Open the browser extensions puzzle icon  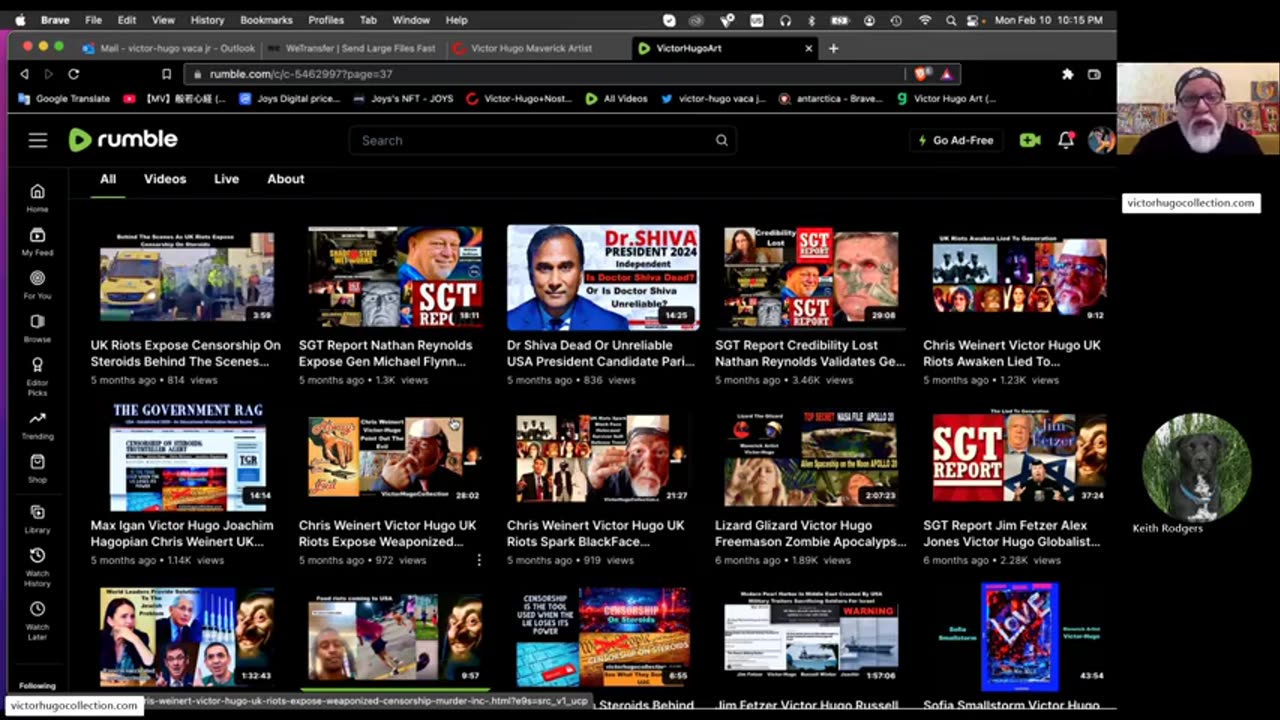(1067, 74)
